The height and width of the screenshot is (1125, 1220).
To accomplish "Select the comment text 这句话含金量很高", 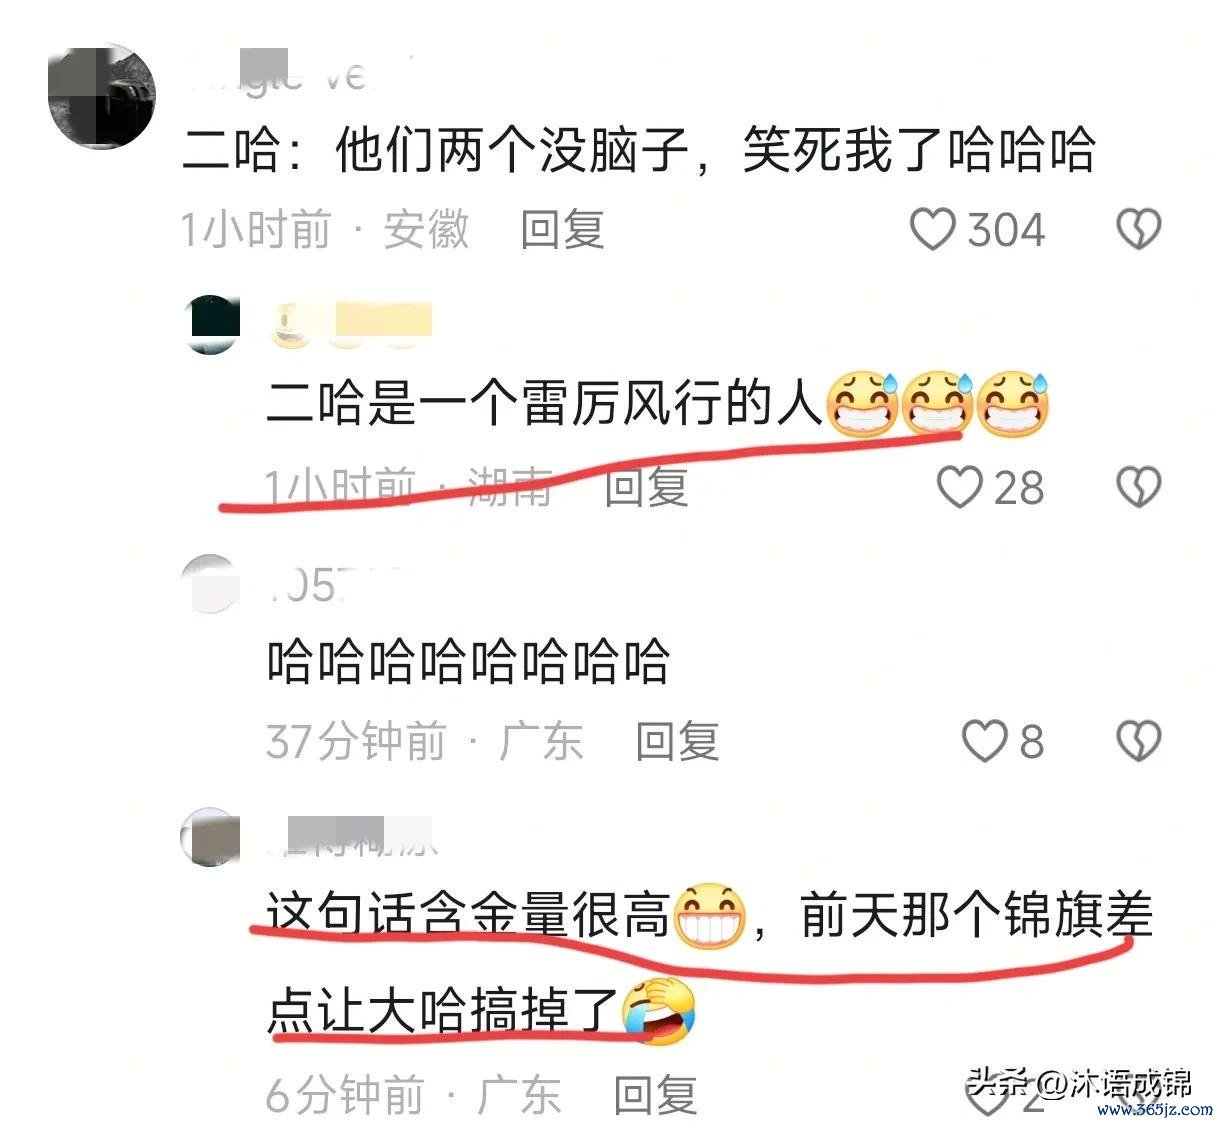I will pyautogui.click(x=468, y=915).
